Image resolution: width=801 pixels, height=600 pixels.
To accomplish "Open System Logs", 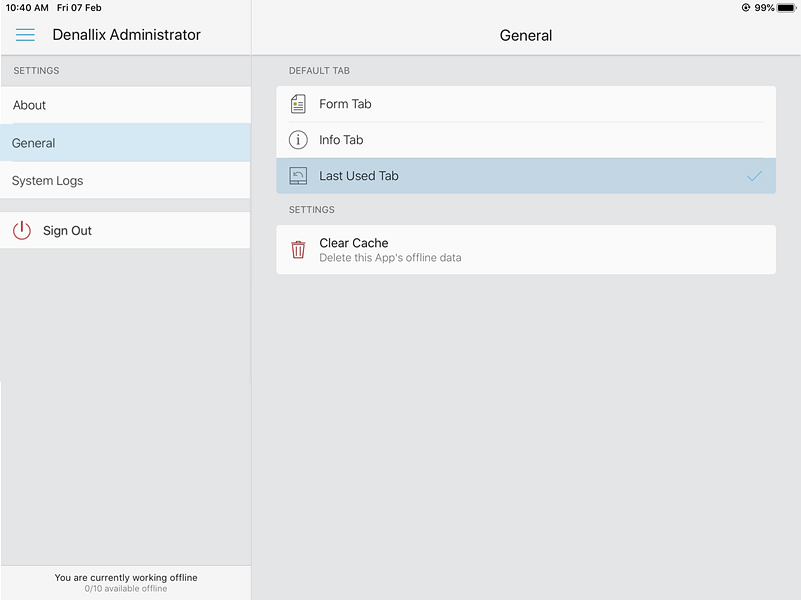I will tap(126, 180).
